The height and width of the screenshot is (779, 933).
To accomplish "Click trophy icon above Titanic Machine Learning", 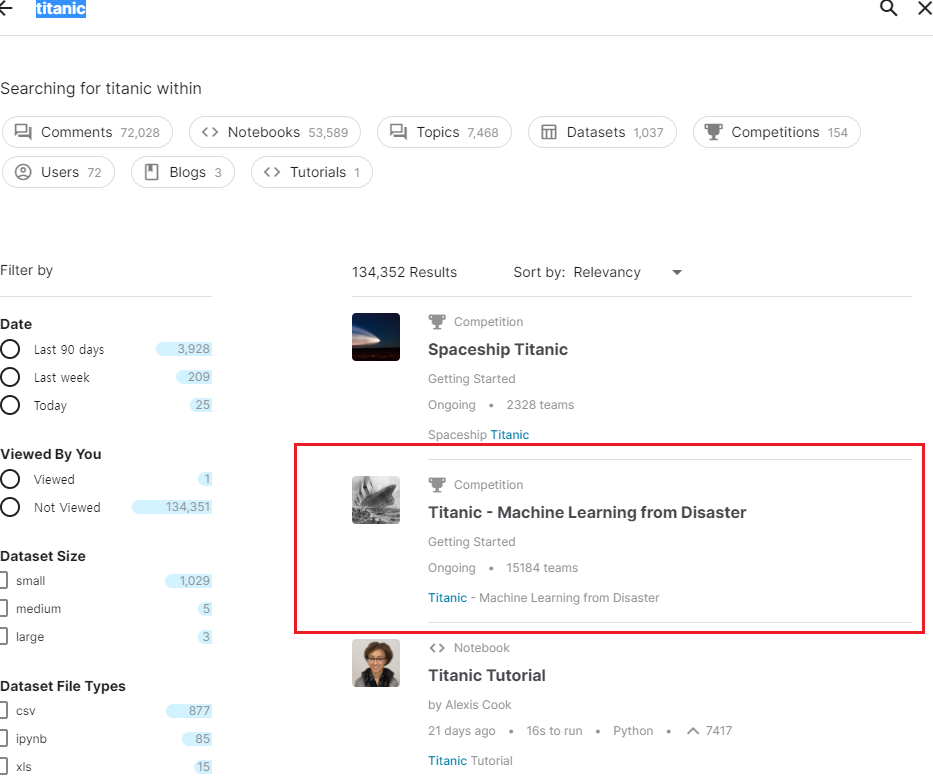I will pyautogui.click(x=437, y=485).
